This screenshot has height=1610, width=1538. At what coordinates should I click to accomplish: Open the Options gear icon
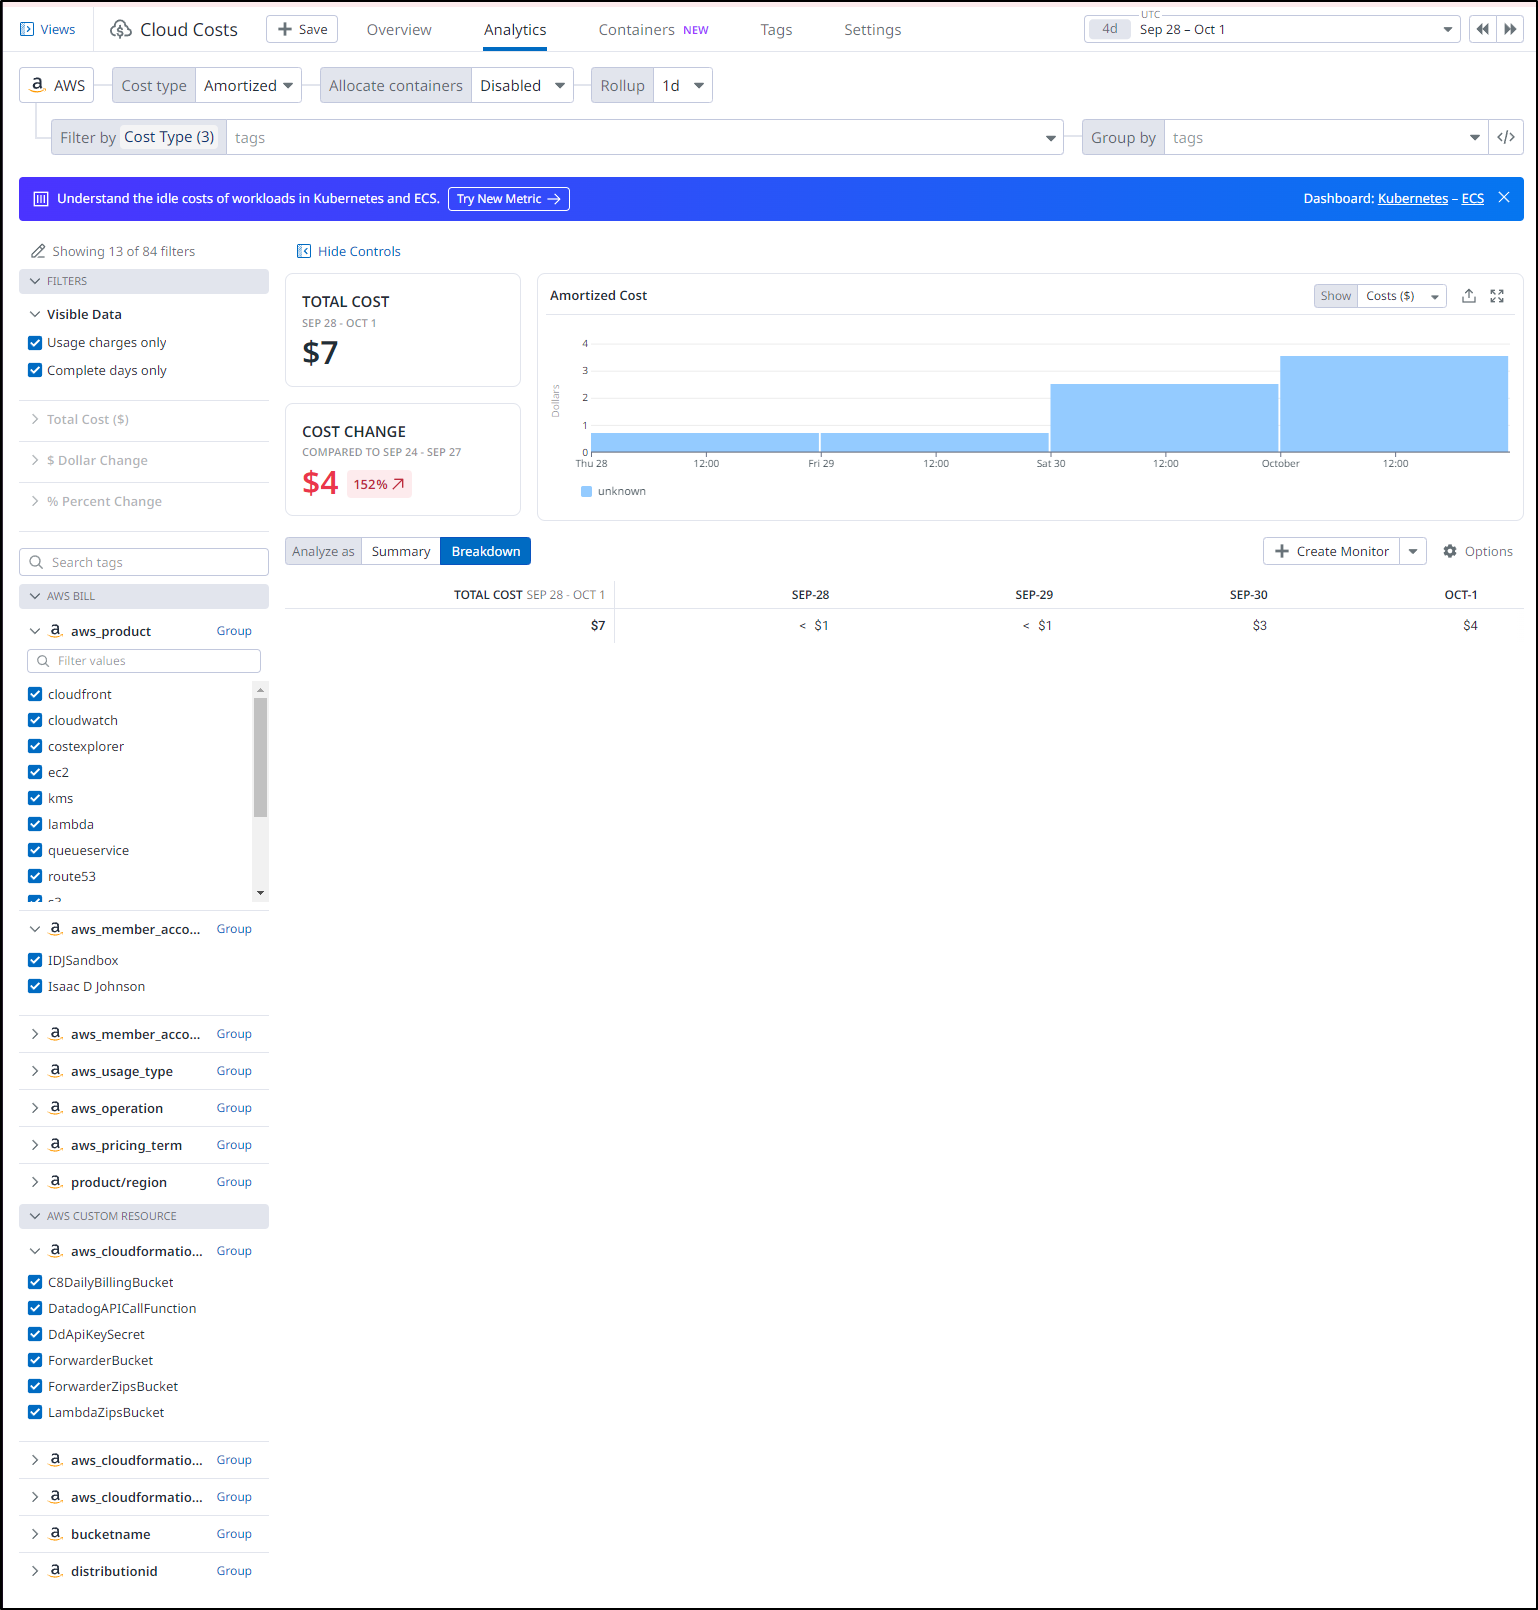coord(1450,551)
